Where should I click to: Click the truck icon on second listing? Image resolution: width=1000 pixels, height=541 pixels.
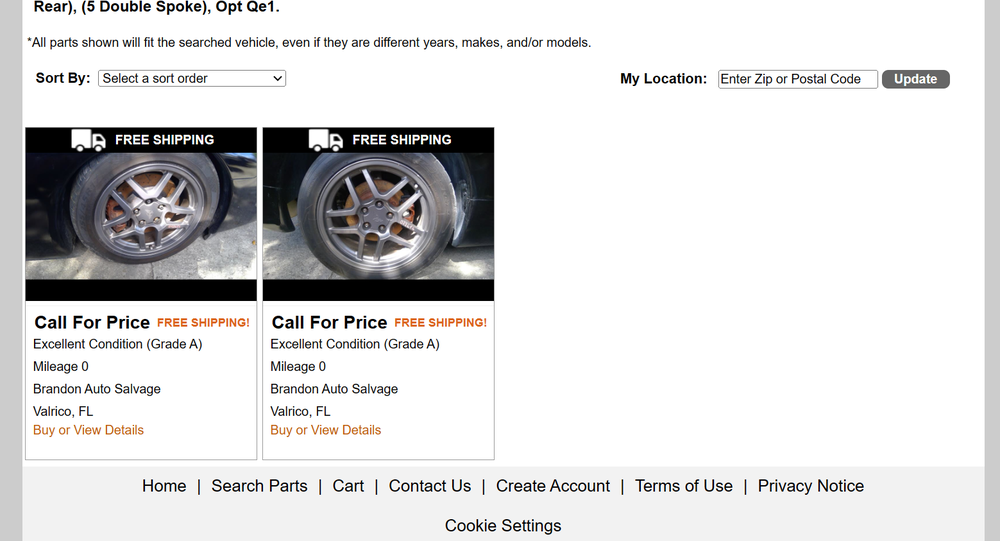point(326,140)
